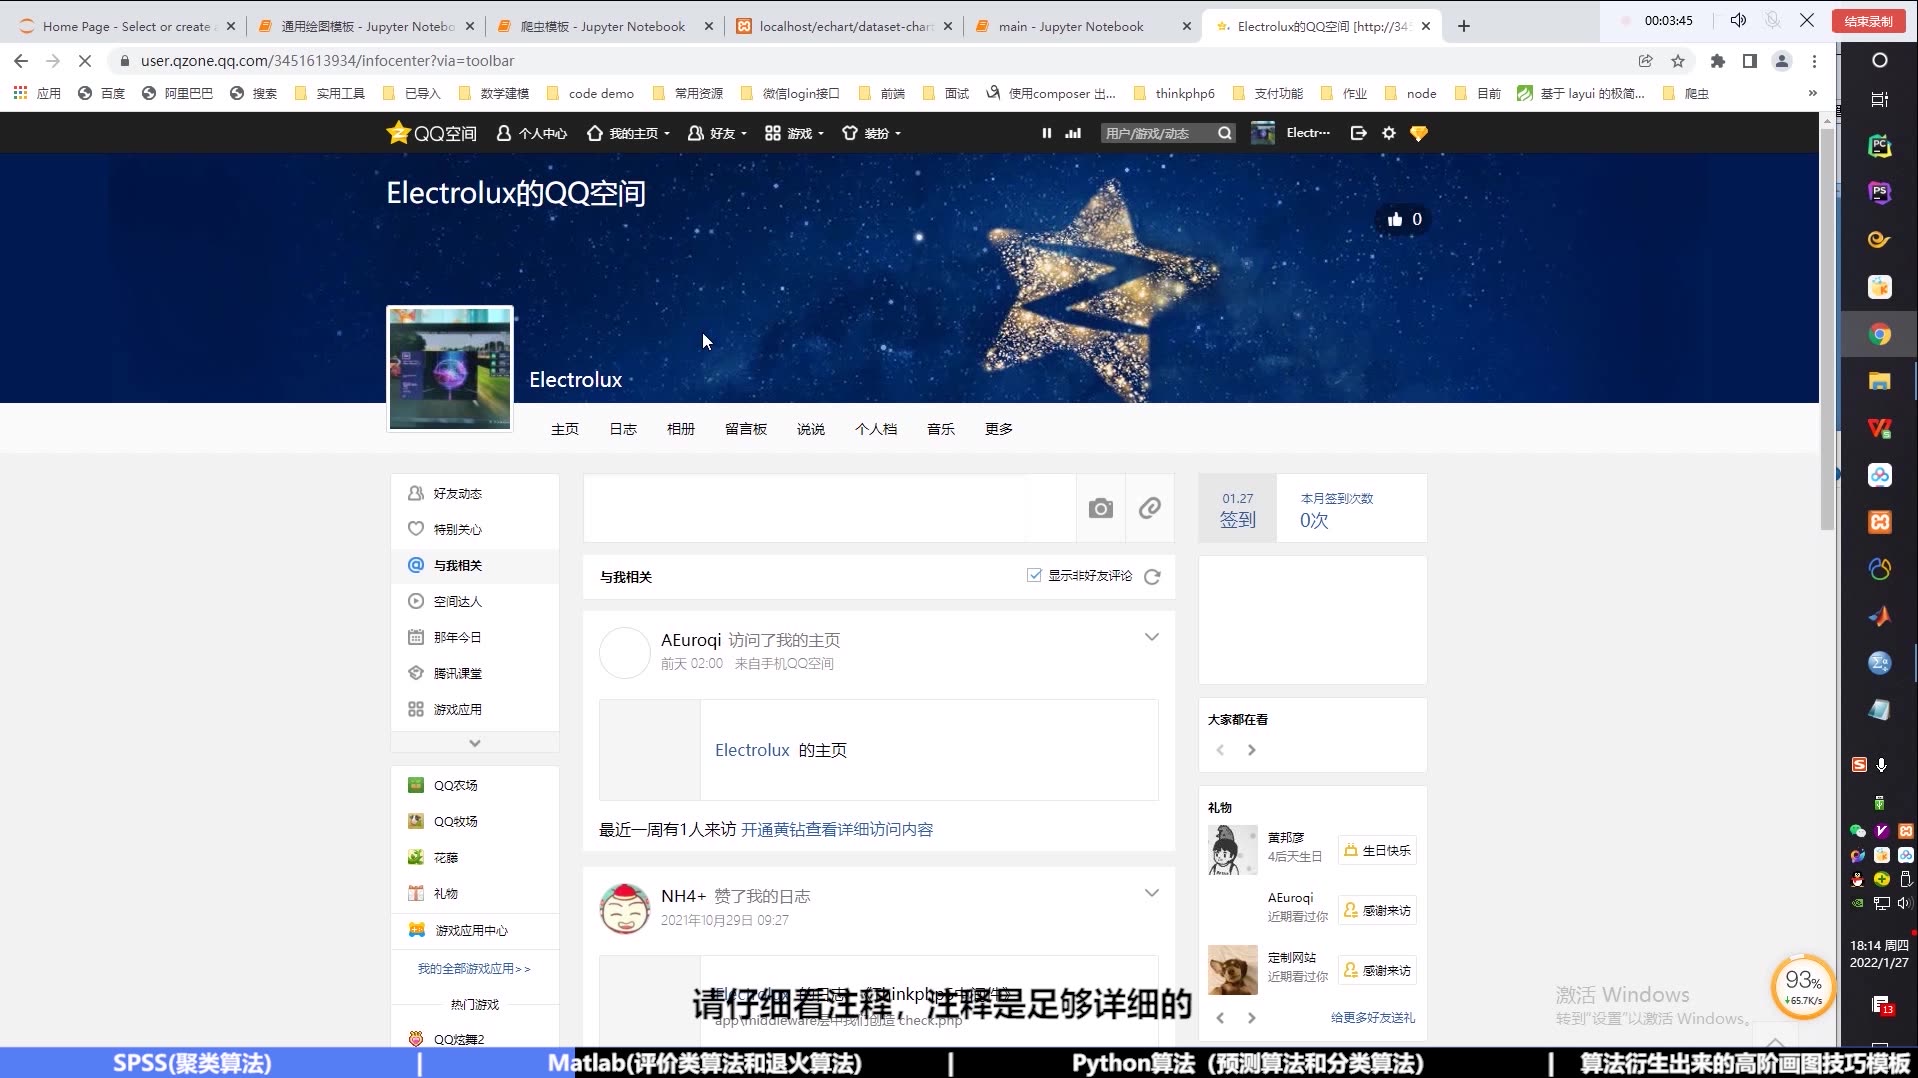
Task: Click 我的全部游戏应用>> link
Action: click(x=474, y=969)
